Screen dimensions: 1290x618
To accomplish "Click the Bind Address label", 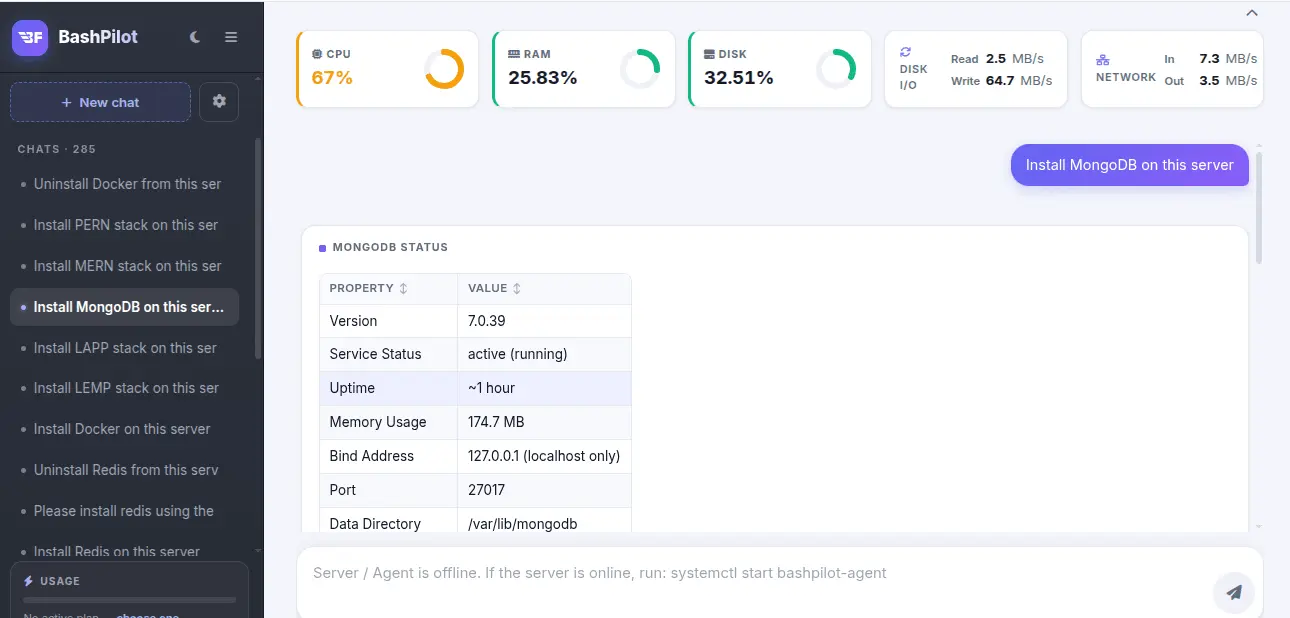I will click(x=372, y=456).
